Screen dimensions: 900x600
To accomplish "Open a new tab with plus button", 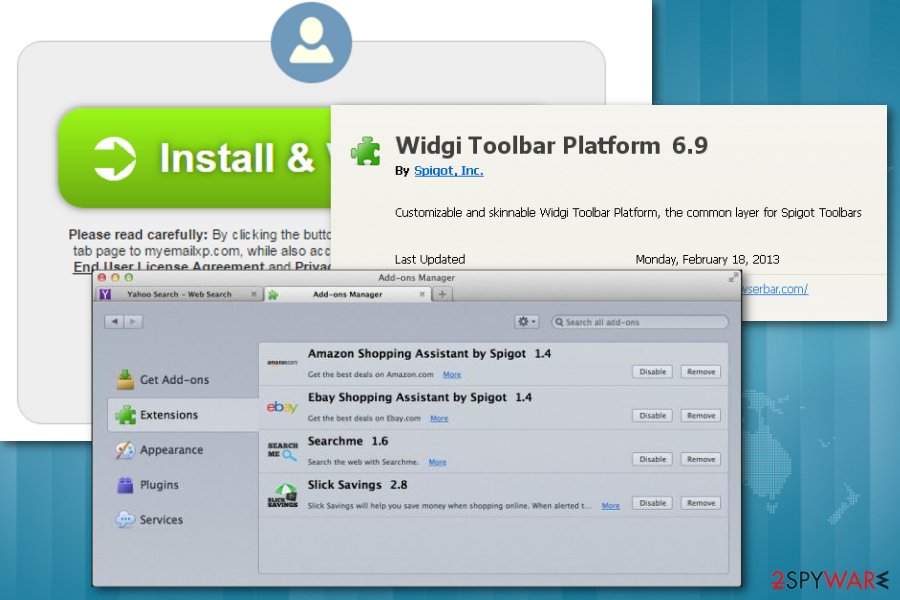I will tap(442, 294).
